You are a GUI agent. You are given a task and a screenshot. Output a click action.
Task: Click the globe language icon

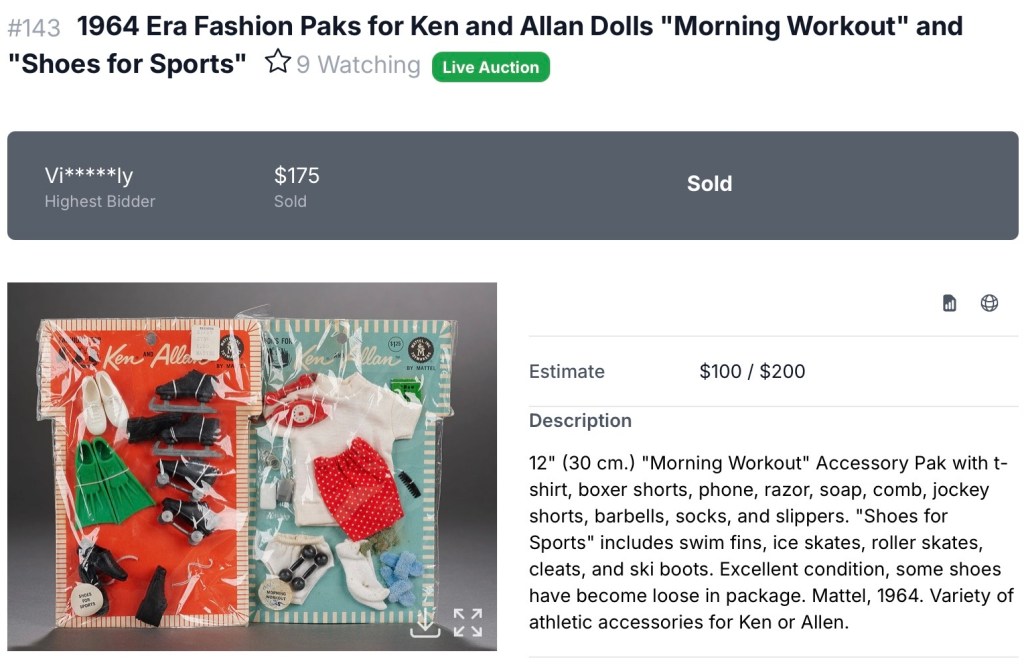click(x=989, y=303)
